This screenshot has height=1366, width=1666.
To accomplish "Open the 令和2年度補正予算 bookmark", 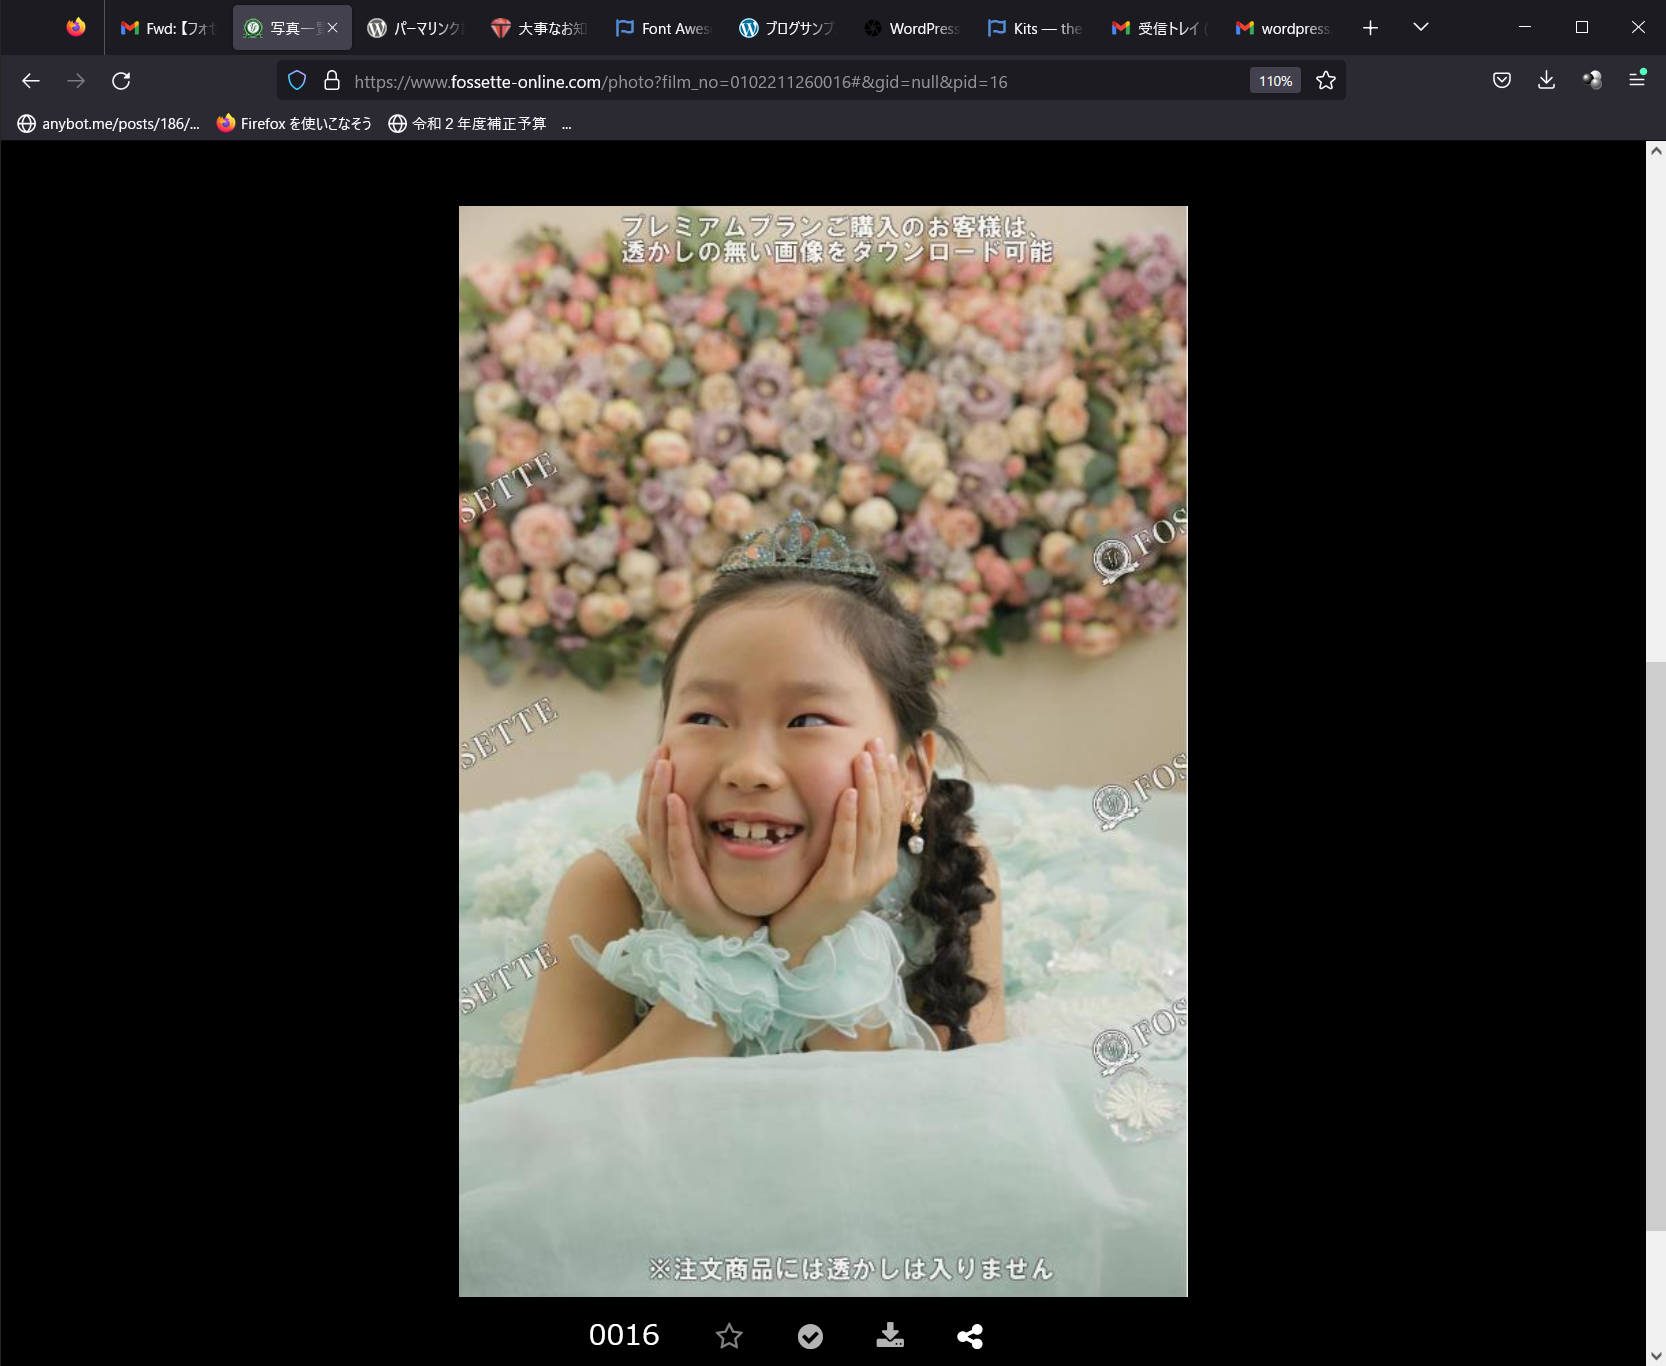I will pos(467,124).
